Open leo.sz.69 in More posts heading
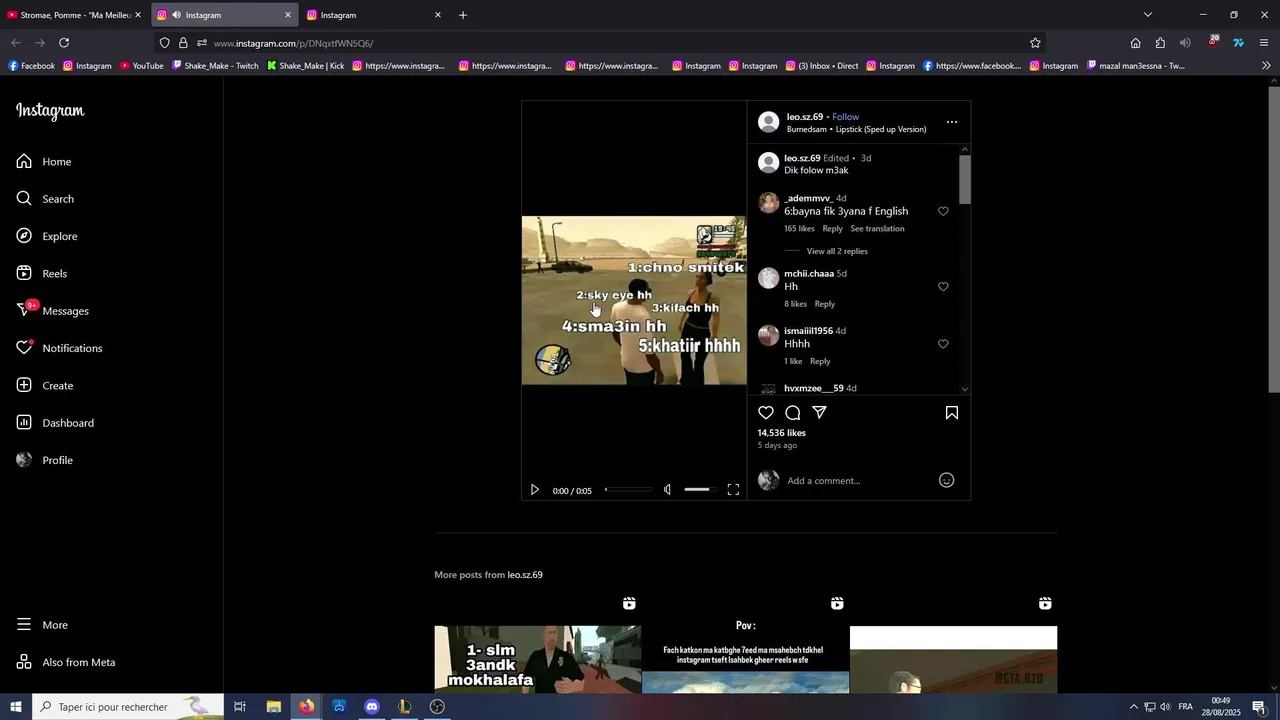This screenshot has height=720, width=1280. tap(525, 575)
